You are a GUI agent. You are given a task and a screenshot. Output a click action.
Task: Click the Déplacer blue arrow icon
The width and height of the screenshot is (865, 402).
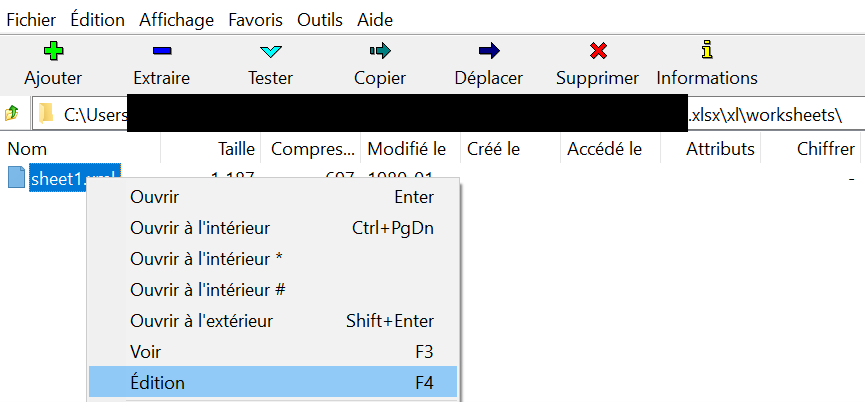[489, 51]
